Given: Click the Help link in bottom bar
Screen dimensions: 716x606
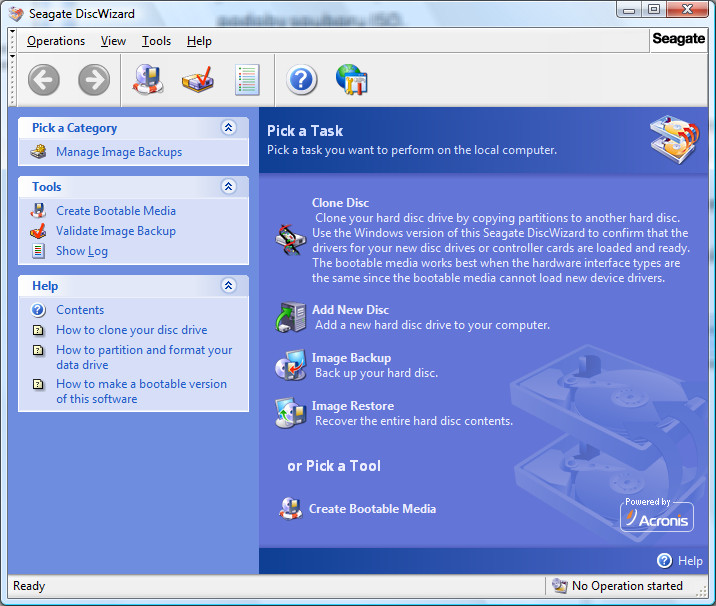Looking at the screenshot, I should click(x=690, y=561).
